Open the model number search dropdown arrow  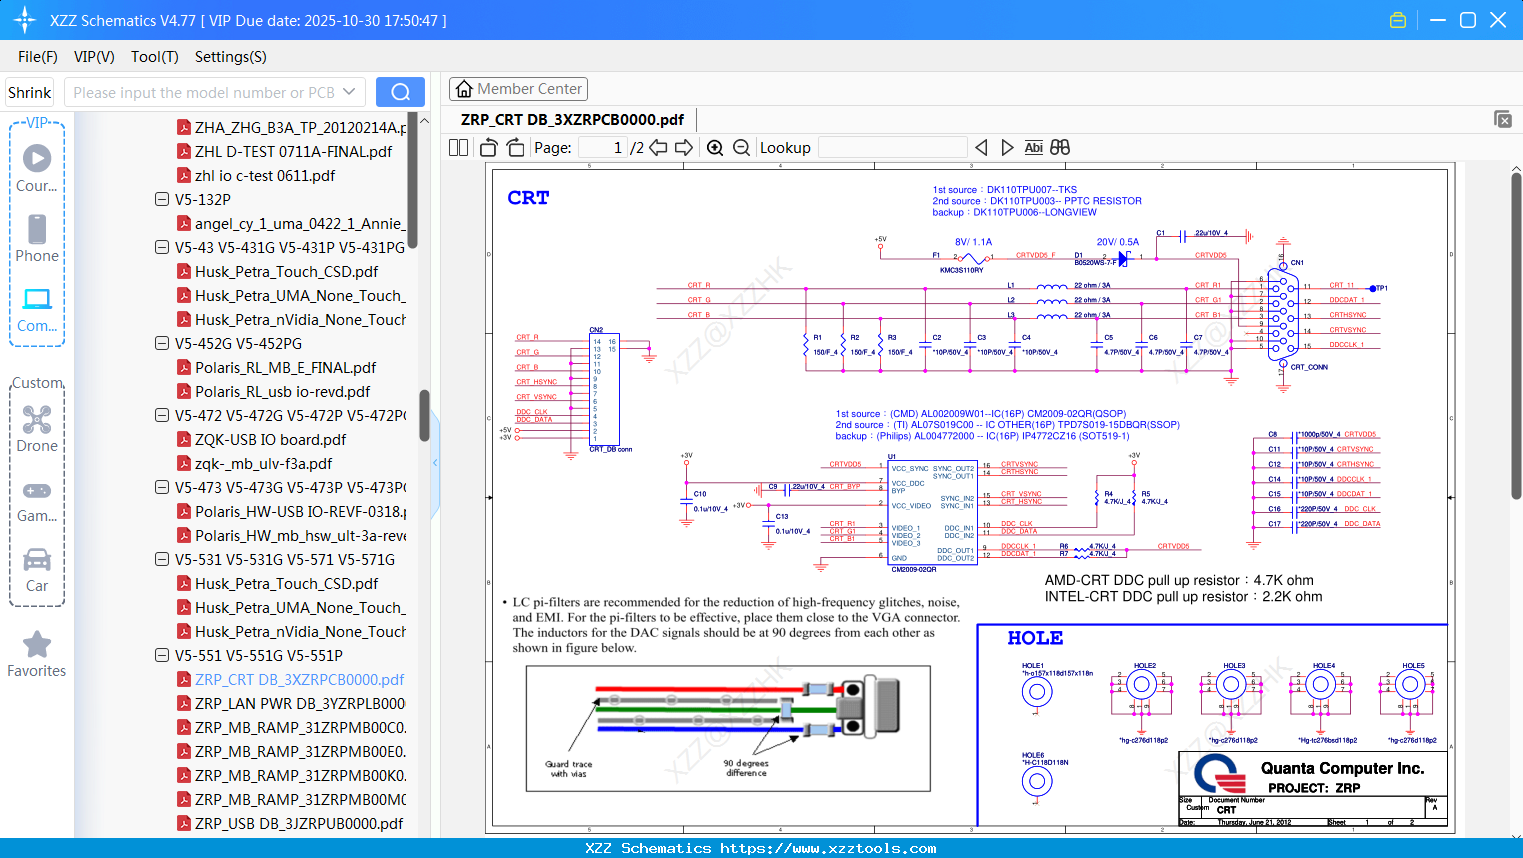[x=349, y=92]
